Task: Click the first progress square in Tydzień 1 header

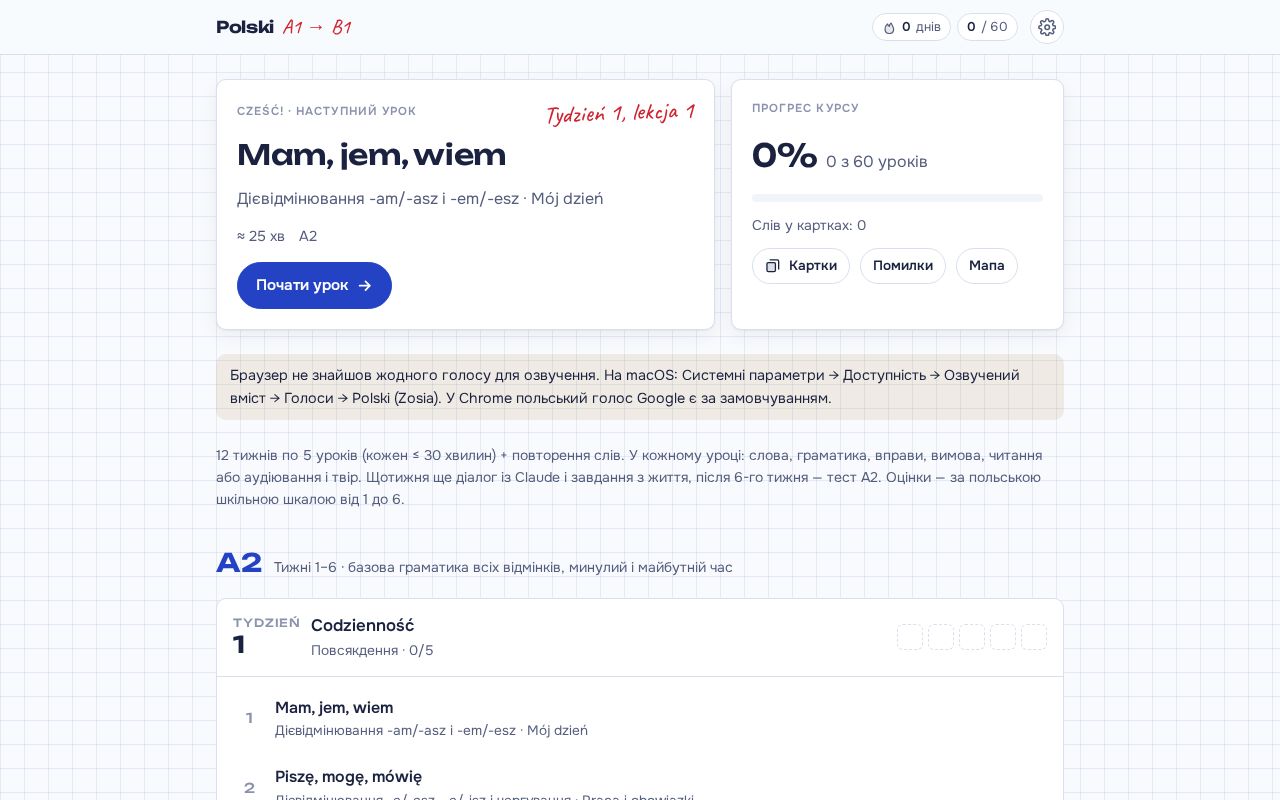Action: pyautogui.click(x=910, y=637)
